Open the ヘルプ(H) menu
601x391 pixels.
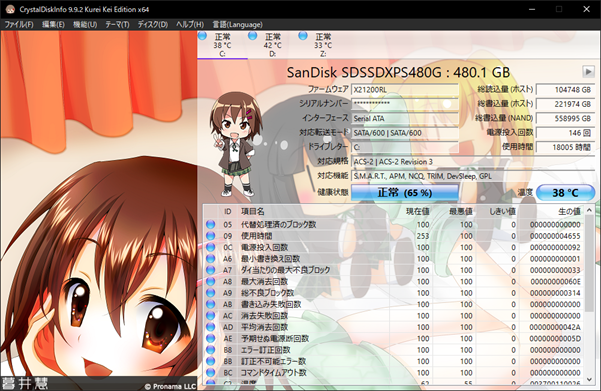click(x=190, y=25)
